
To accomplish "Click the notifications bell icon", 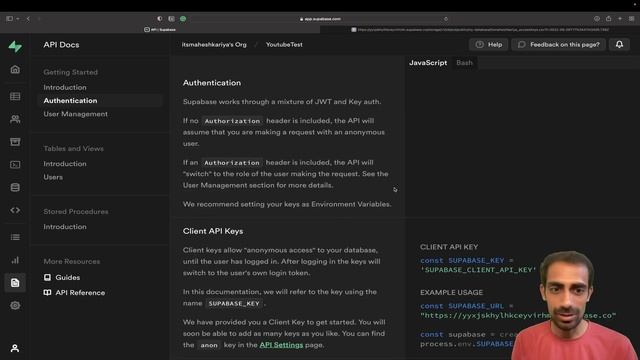I will [x=619, y=44].
